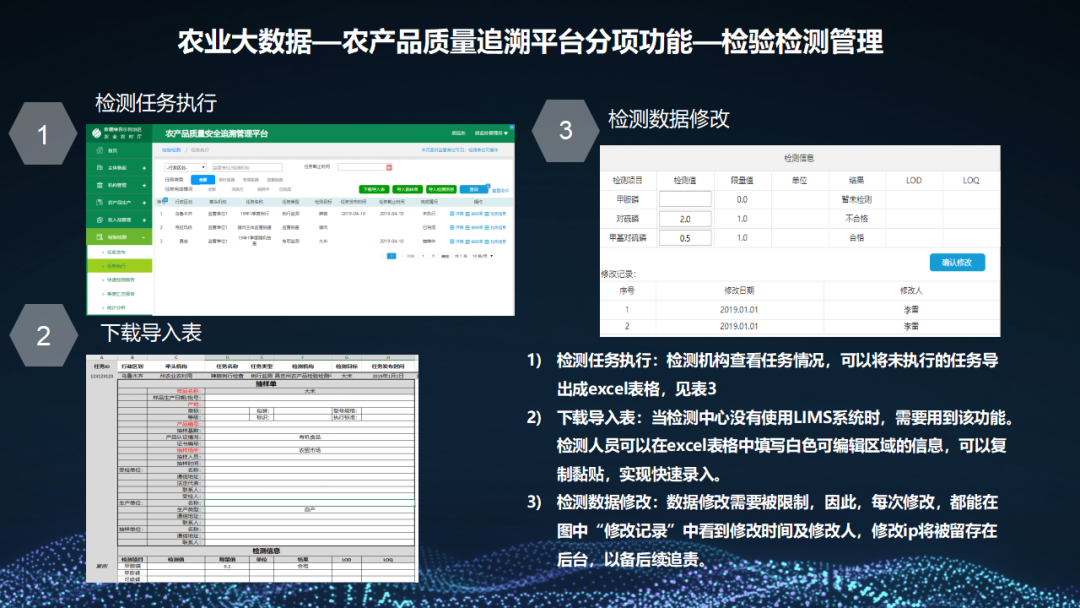Click first action icon in table row 1
1080x608 pixels.
pyautogui.click(x=452, y=214)
